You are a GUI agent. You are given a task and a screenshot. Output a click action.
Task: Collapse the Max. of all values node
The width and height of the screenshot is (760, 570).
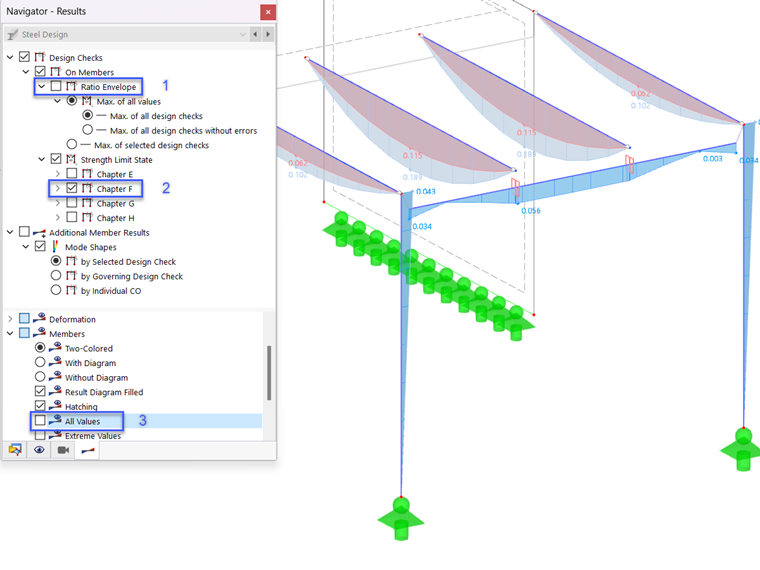coord(57,101)
